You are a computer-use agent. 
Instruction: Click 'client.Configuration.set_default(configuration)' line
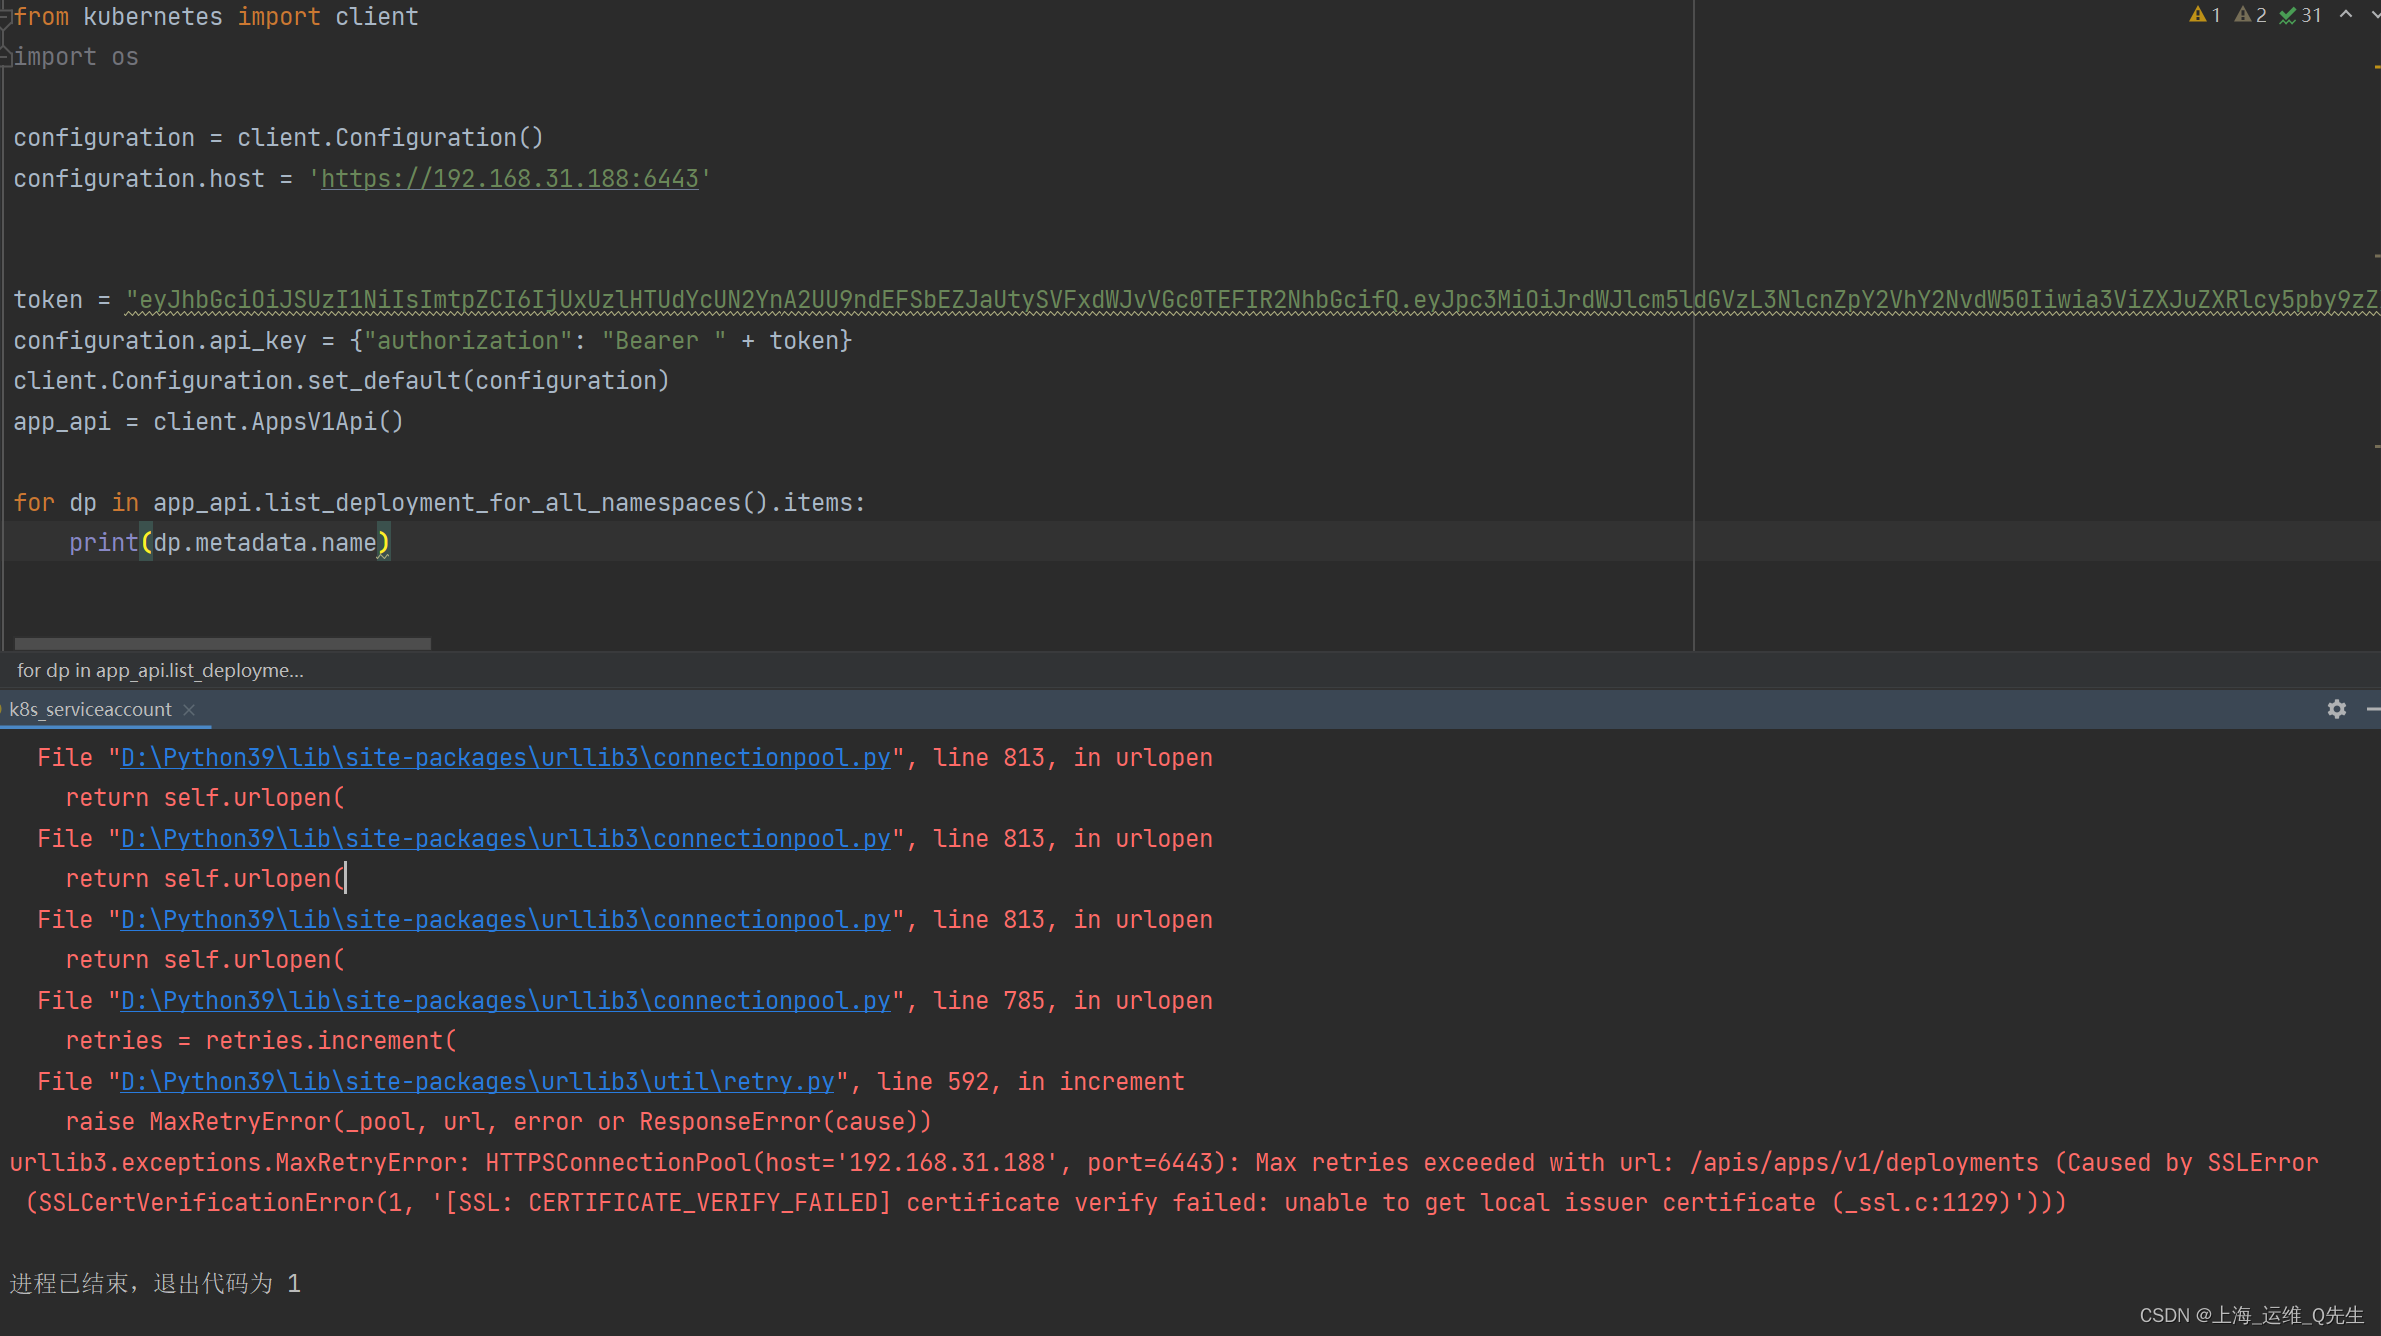(x=341, y=381)
